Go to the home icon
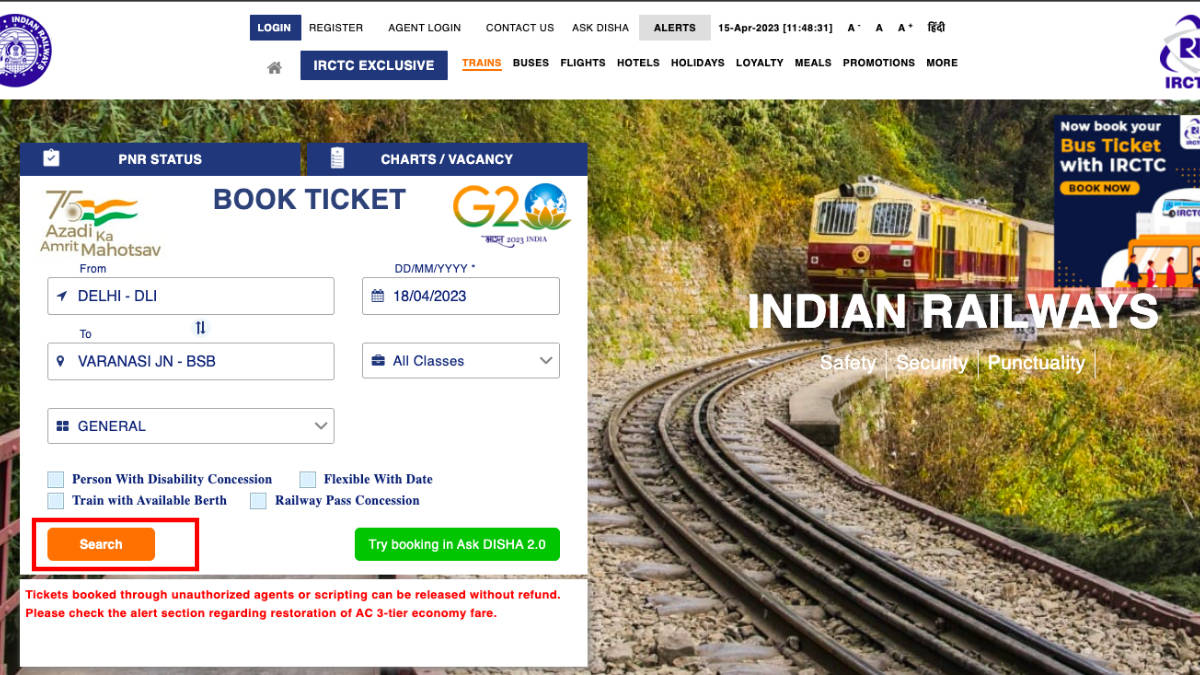Screen dimensions: 1200x675 [x=274, y=67]
